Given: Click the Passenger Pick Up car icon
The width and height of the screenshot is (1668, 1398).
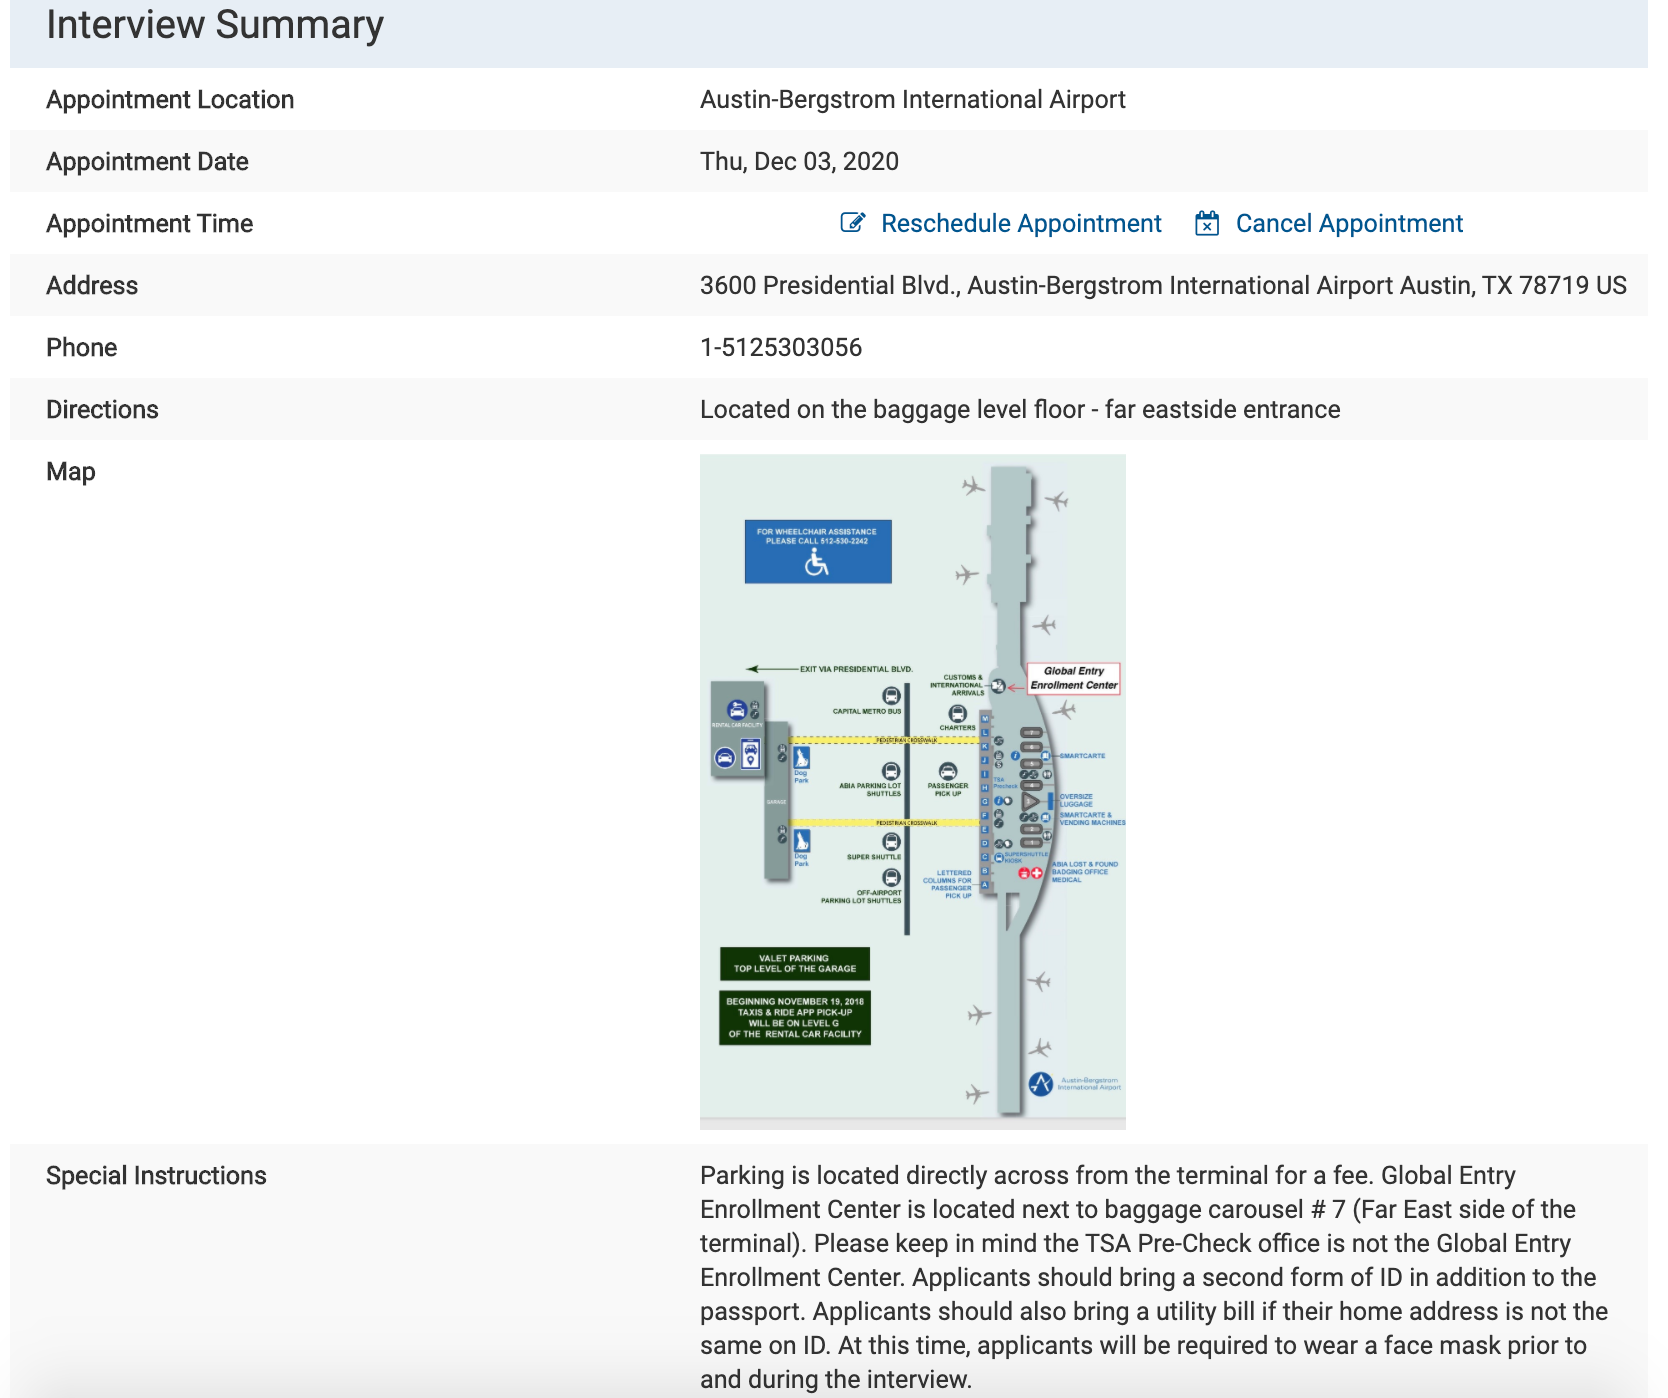Looking at the screenshot, I should (x=948, y=771).
